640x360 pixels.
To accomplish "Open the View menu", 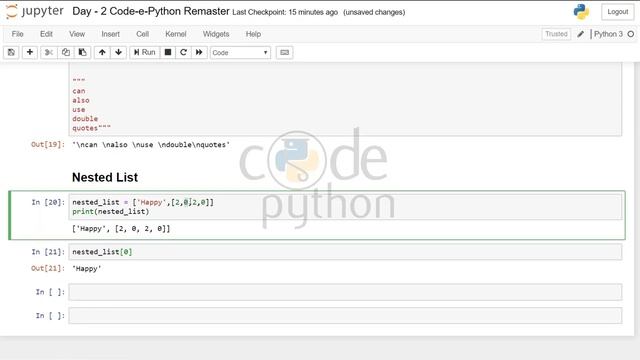I will pyautogui.click(x=77, y=34).
